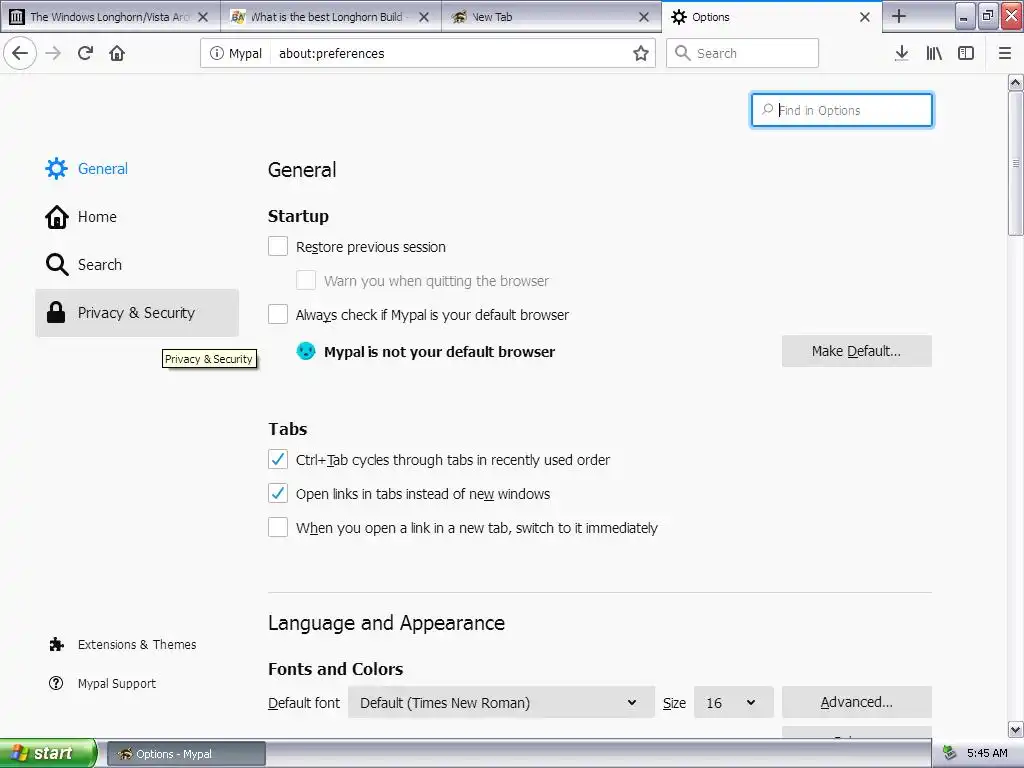Click the Advanced... fonts button
The image size is (1024, 768).
857,702
